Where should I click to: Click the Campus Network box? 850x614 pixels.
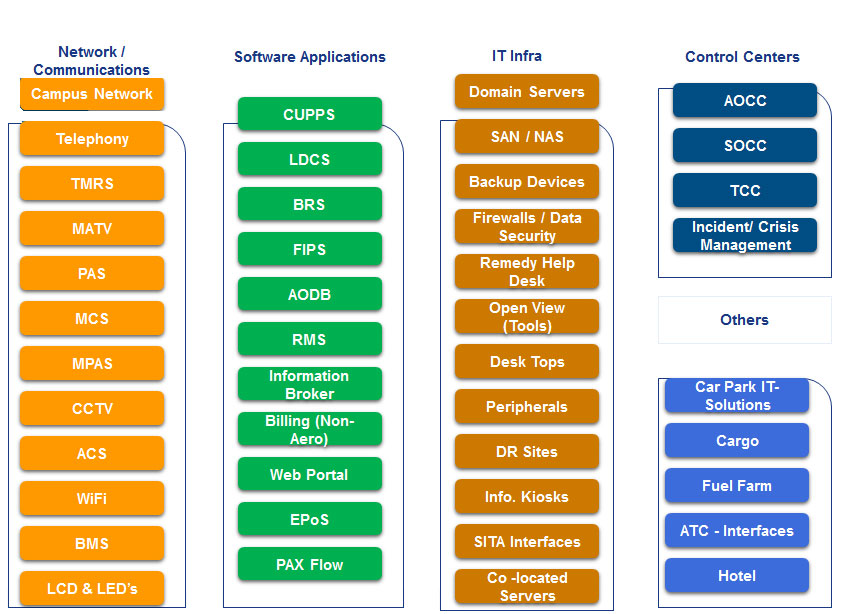(92, 94)
